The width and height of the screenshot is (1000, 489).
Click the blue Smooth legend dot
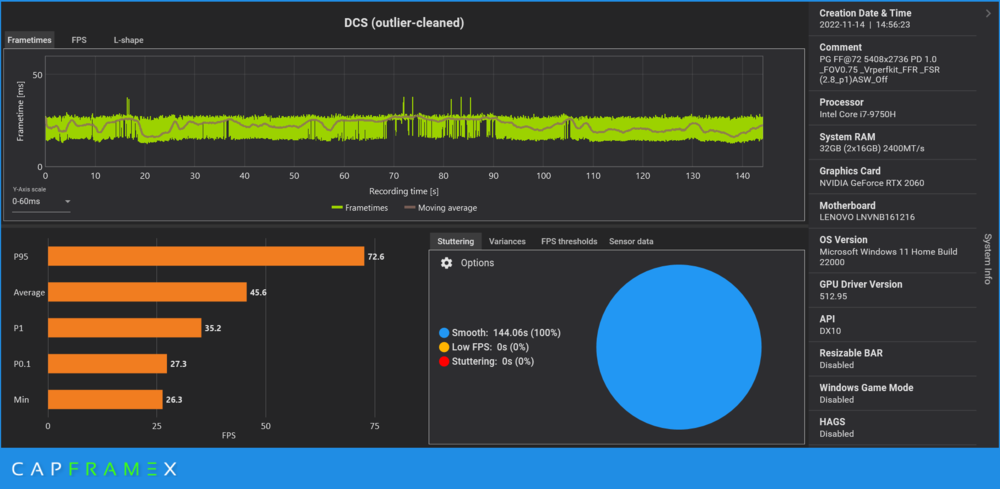[x=445, y=333]
